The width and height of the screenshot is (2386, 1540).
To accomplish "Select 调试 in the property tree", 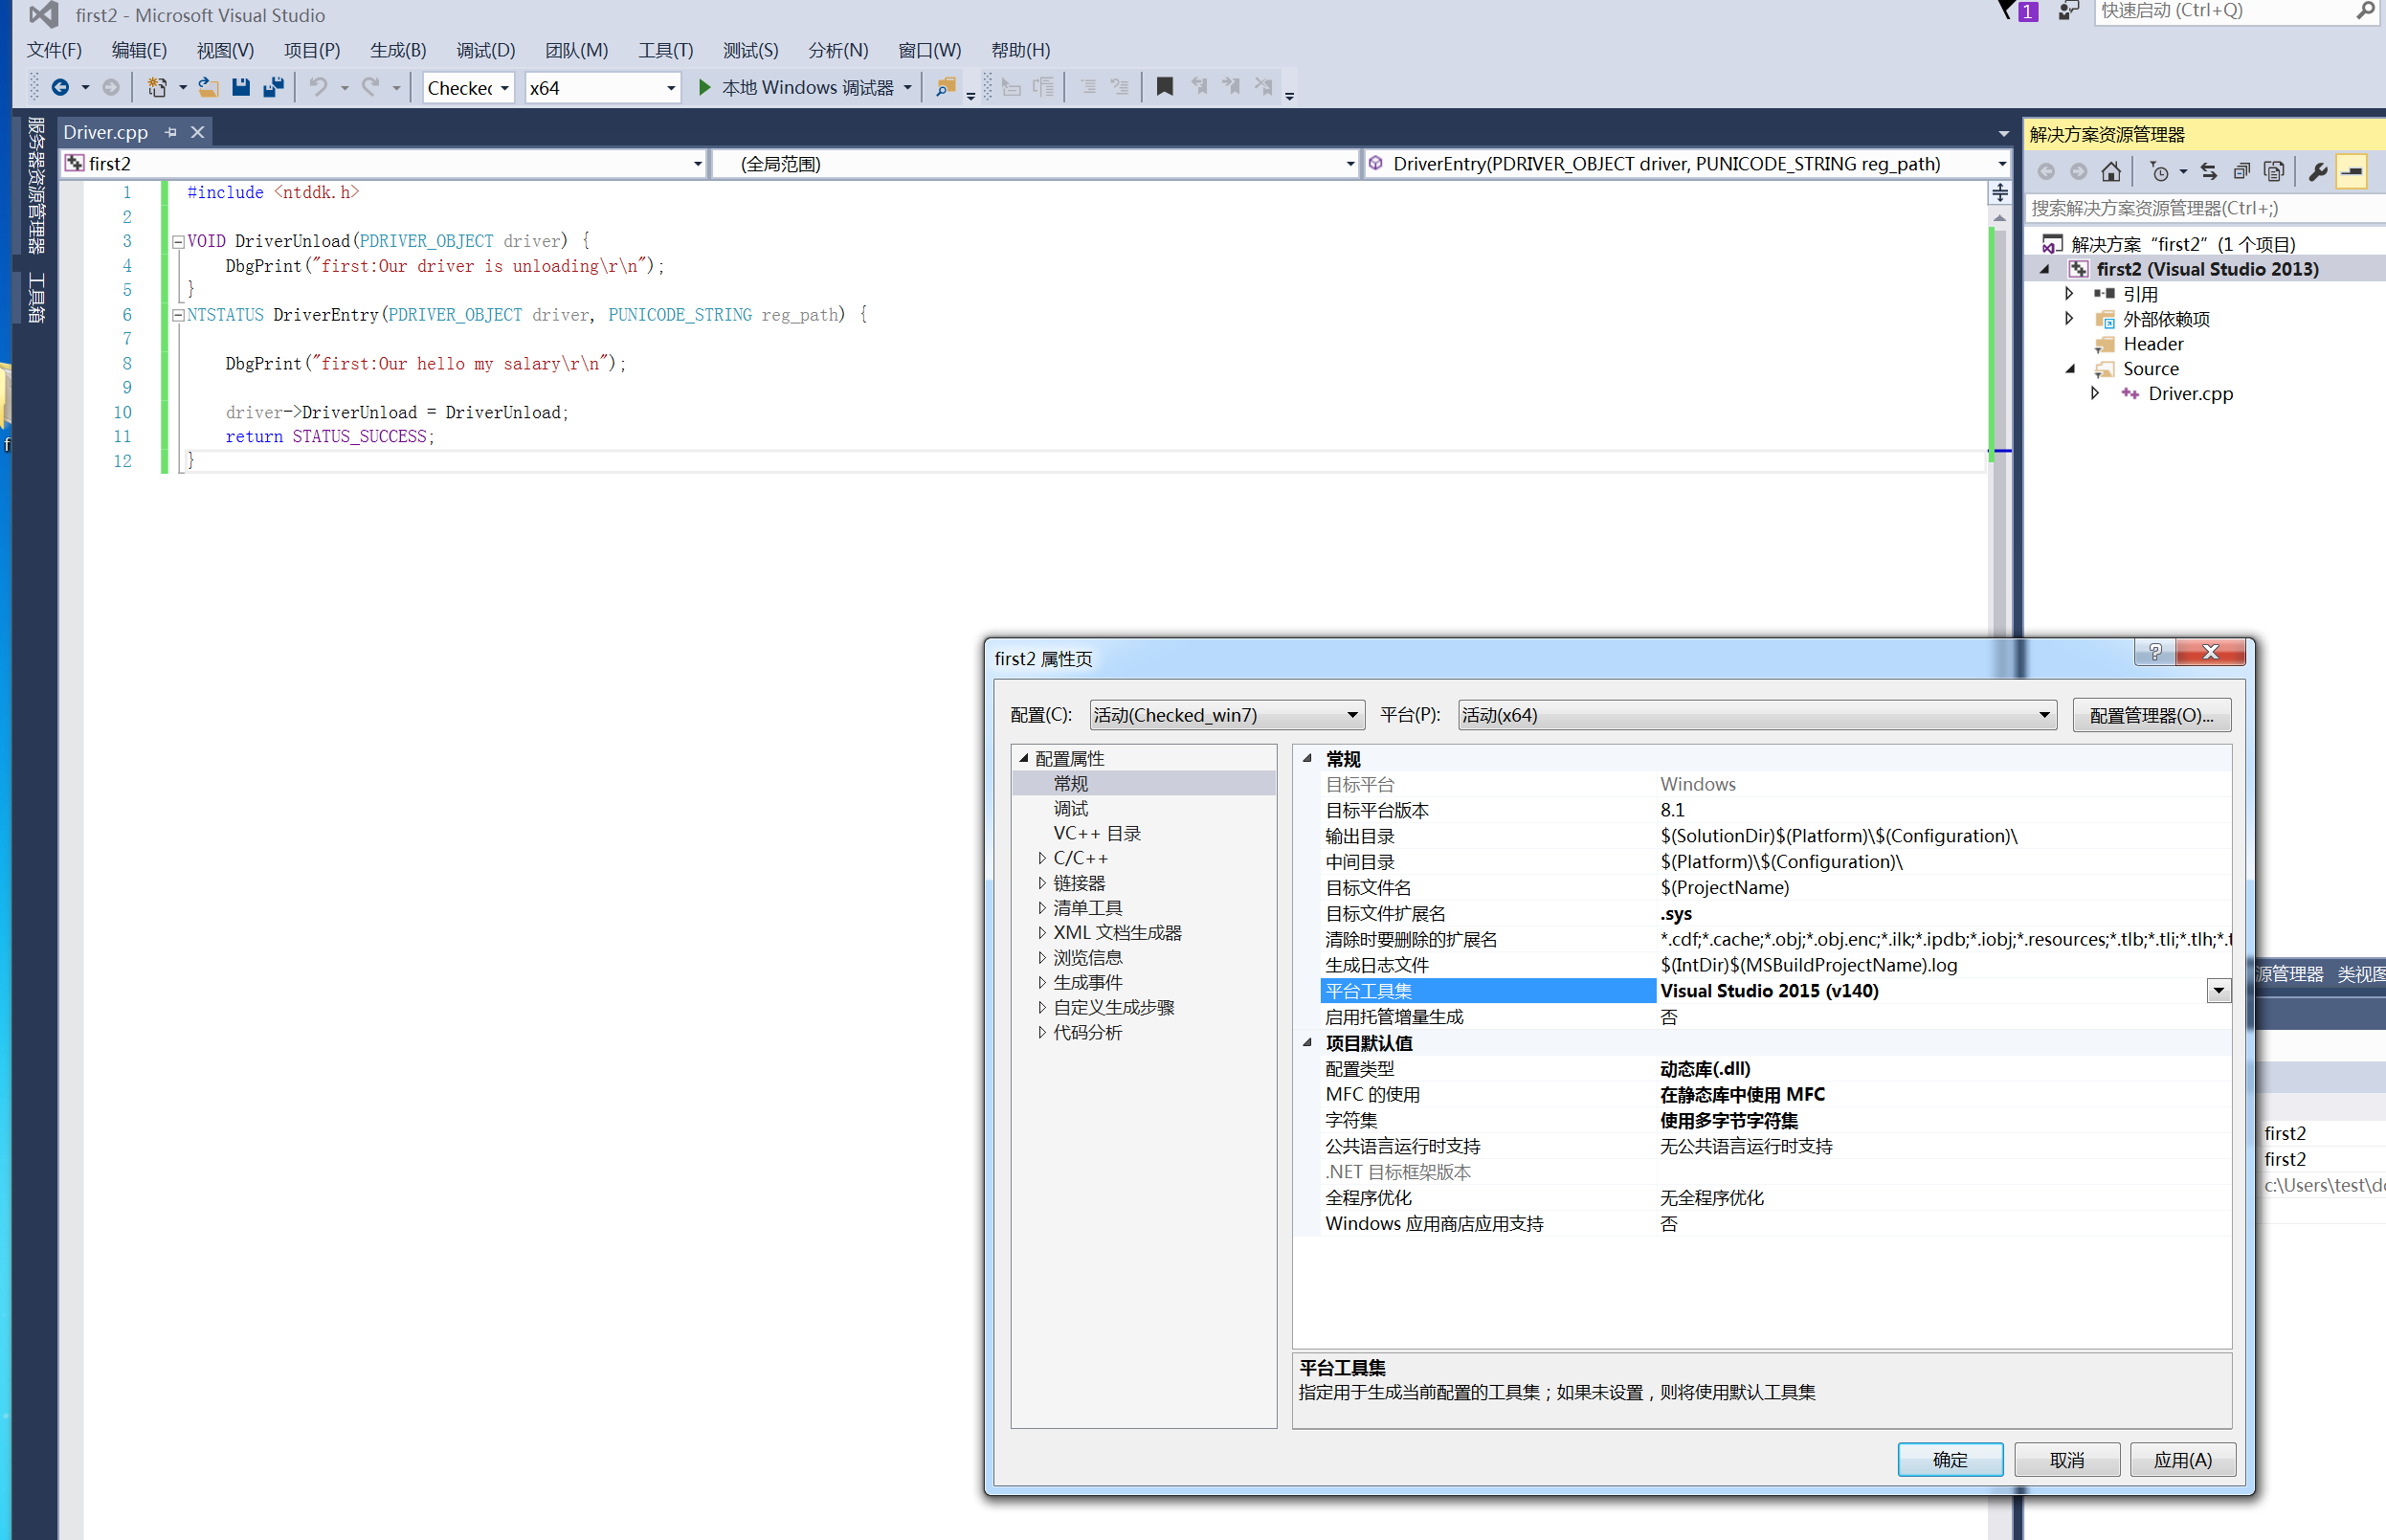I will [x=1070, y=808].
